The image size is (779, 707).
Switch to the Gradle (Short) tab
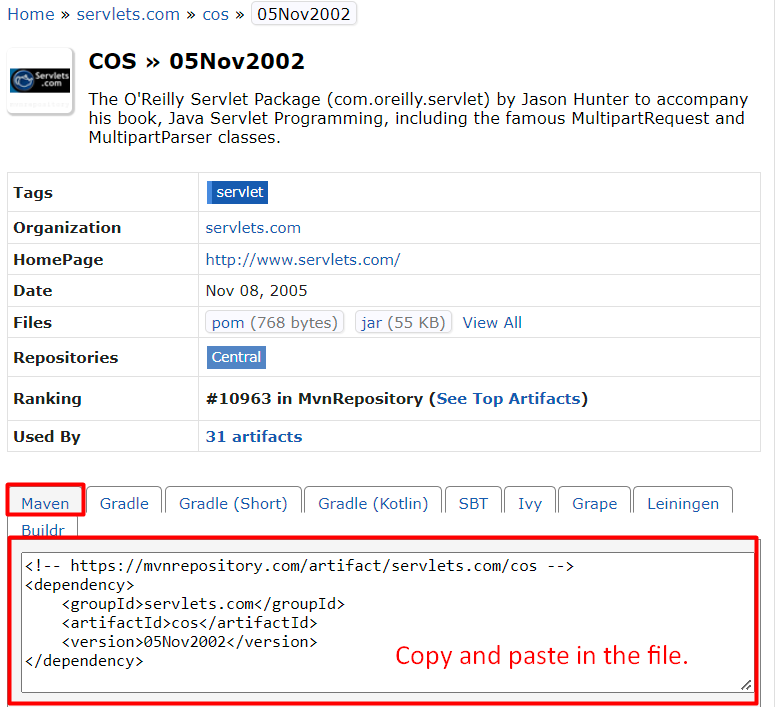233,500
